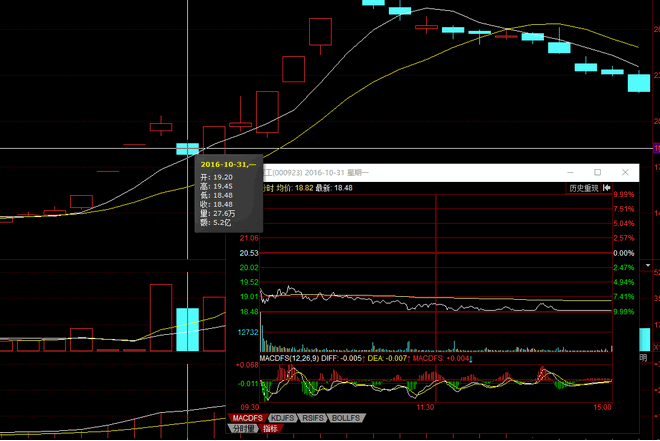The image size is (660, 441).
Task: Click the green 19.52 price axis label
Action: [249, 282]
